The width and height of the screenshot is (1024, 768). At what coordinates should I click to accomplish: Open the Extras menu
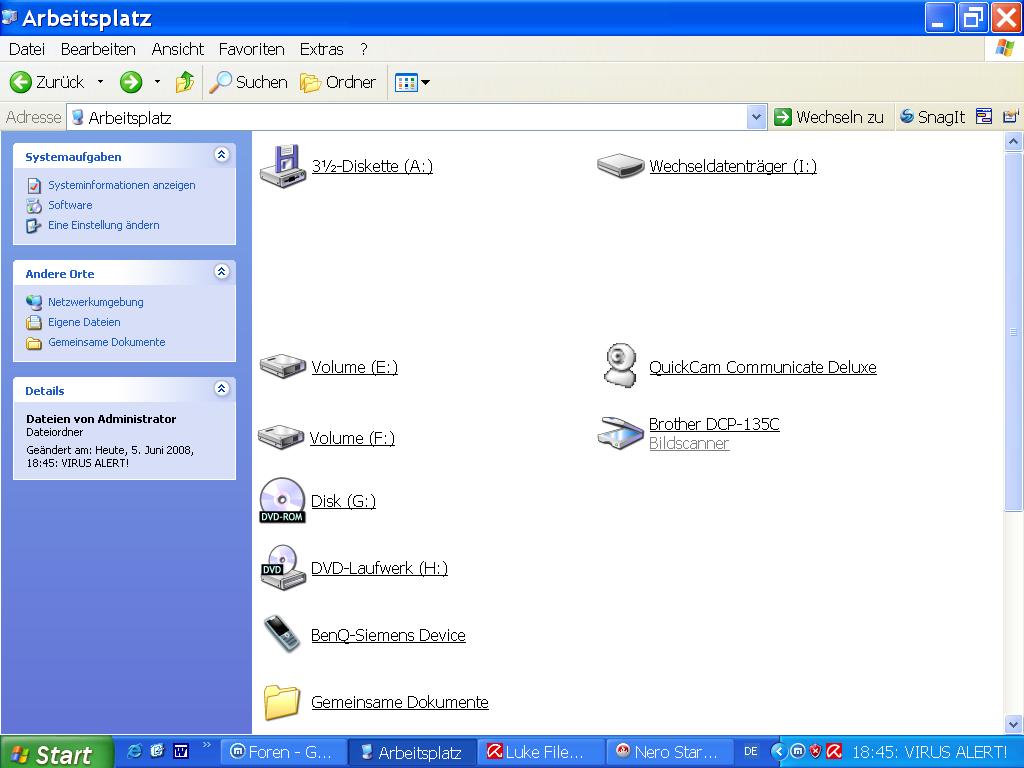[321, 49]
